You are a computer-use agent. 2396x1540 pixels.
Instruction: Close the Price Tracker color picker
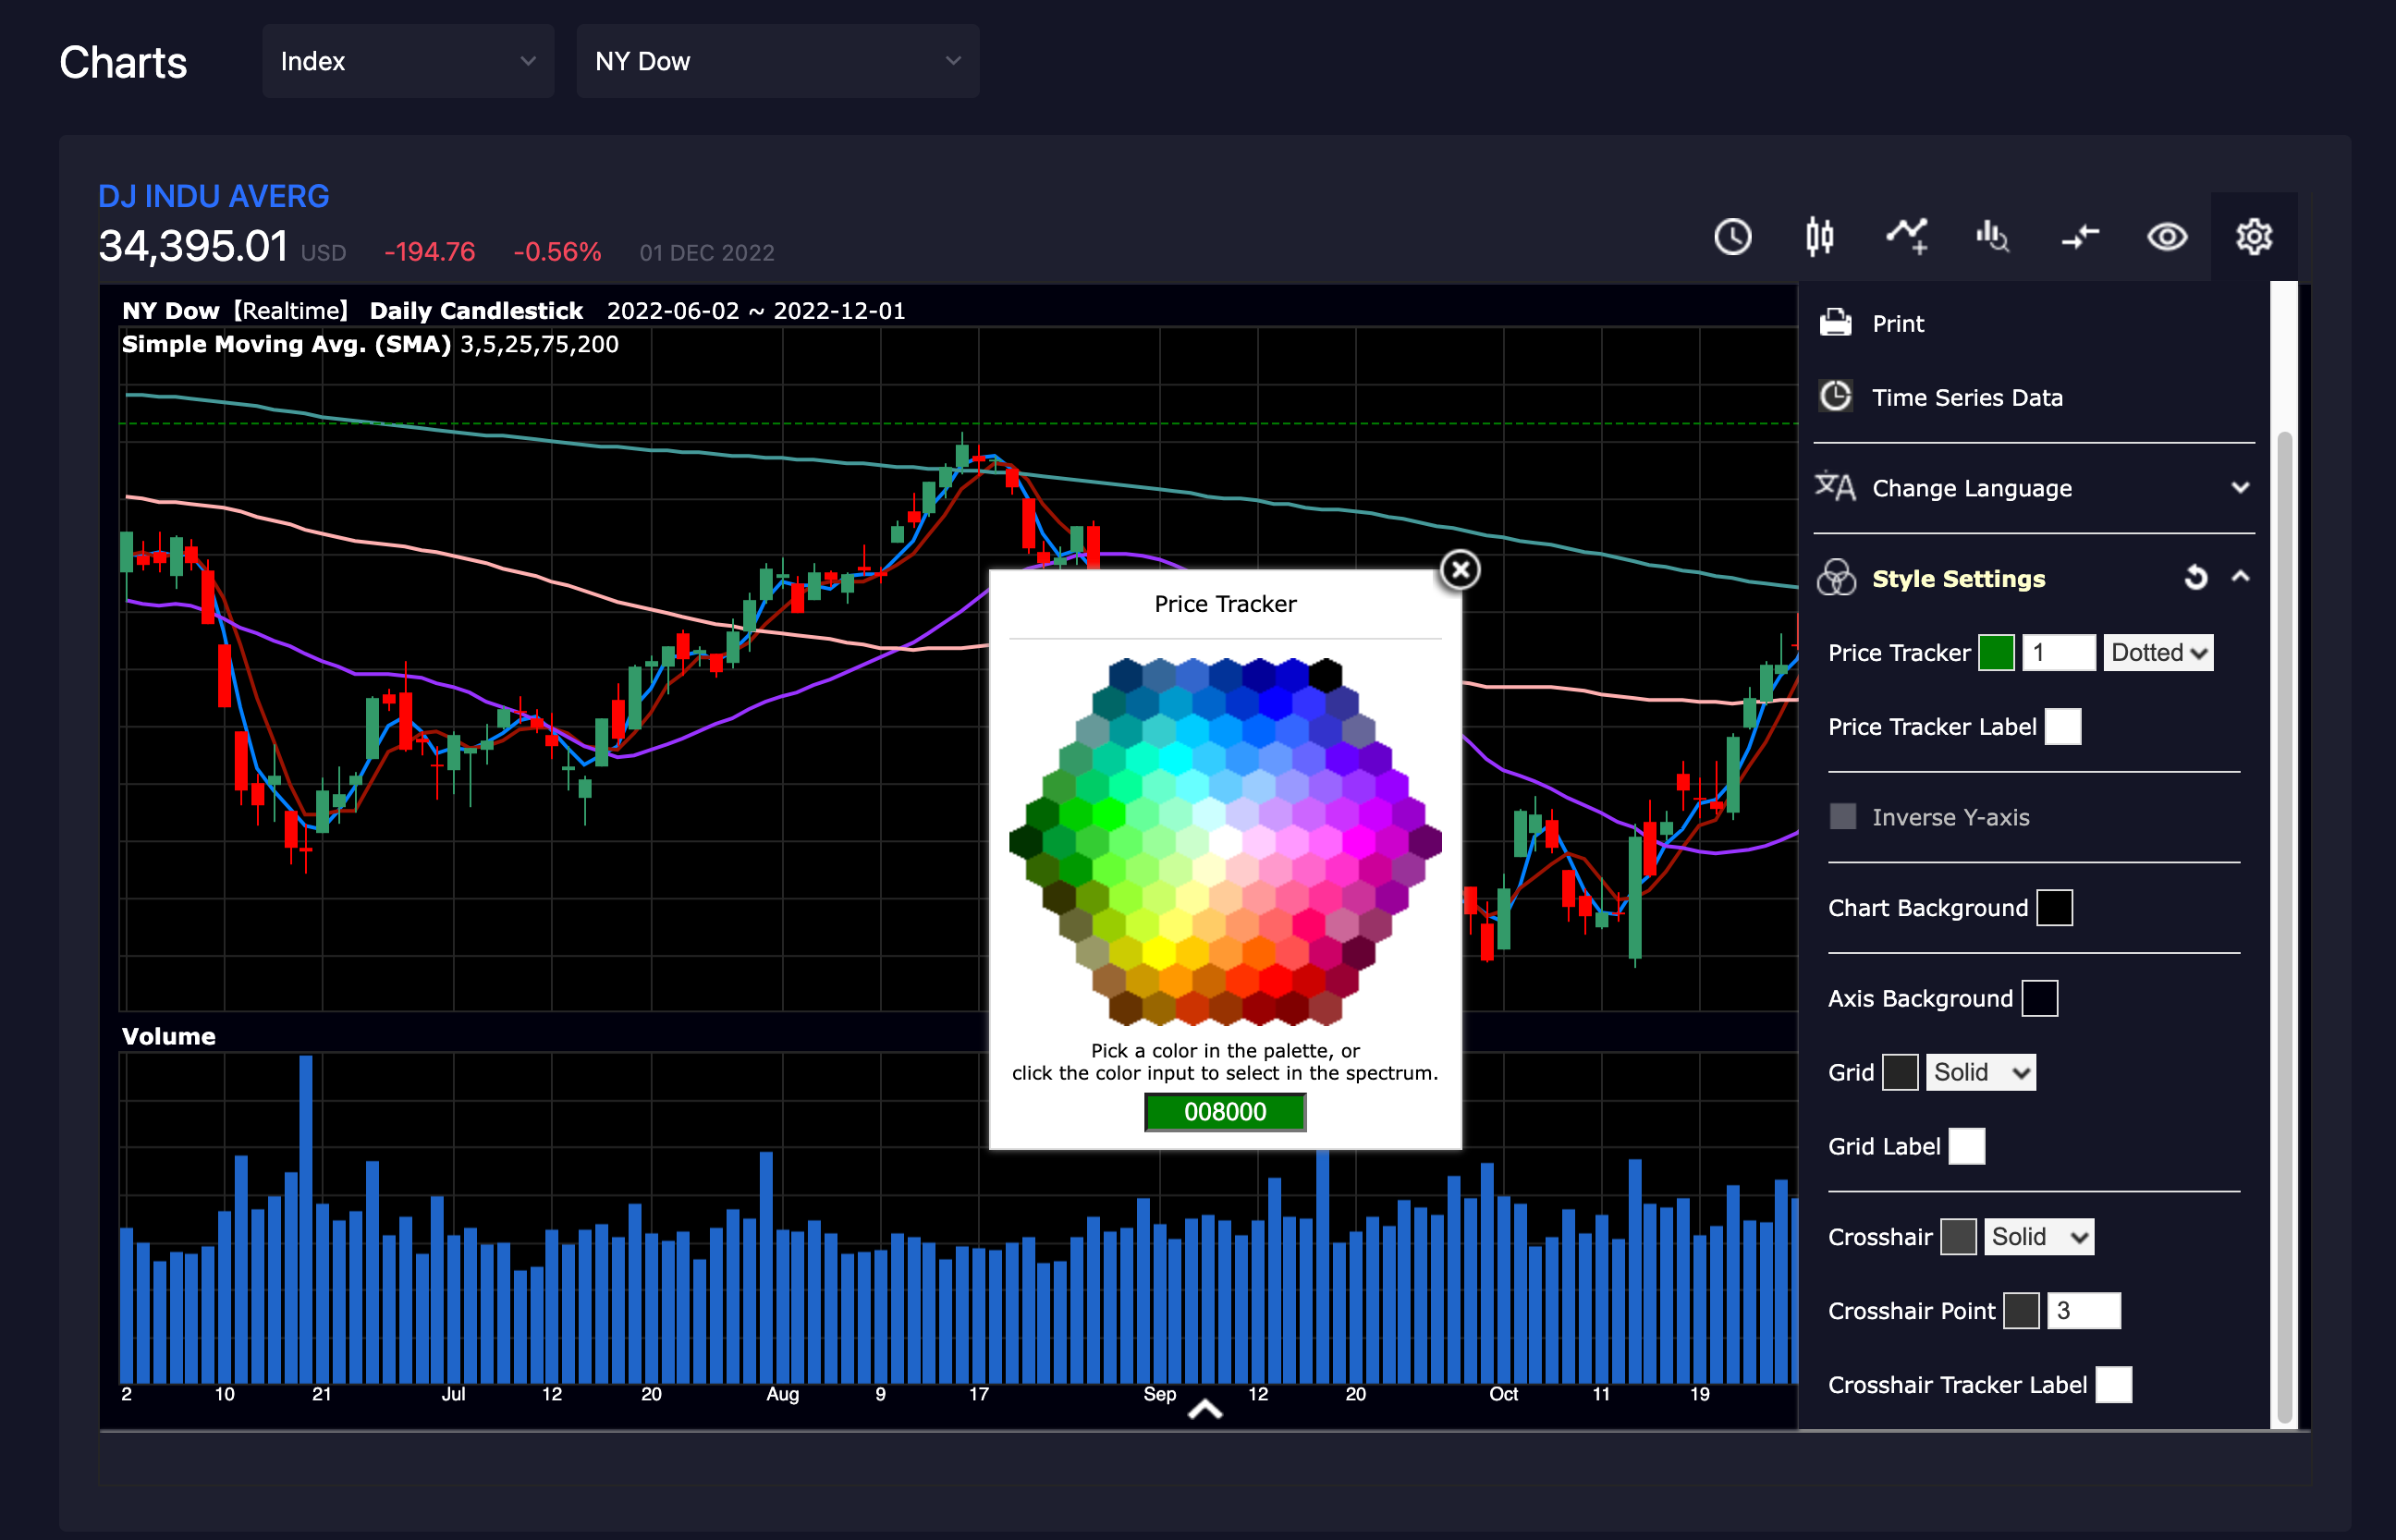(x=1461, y=570)
